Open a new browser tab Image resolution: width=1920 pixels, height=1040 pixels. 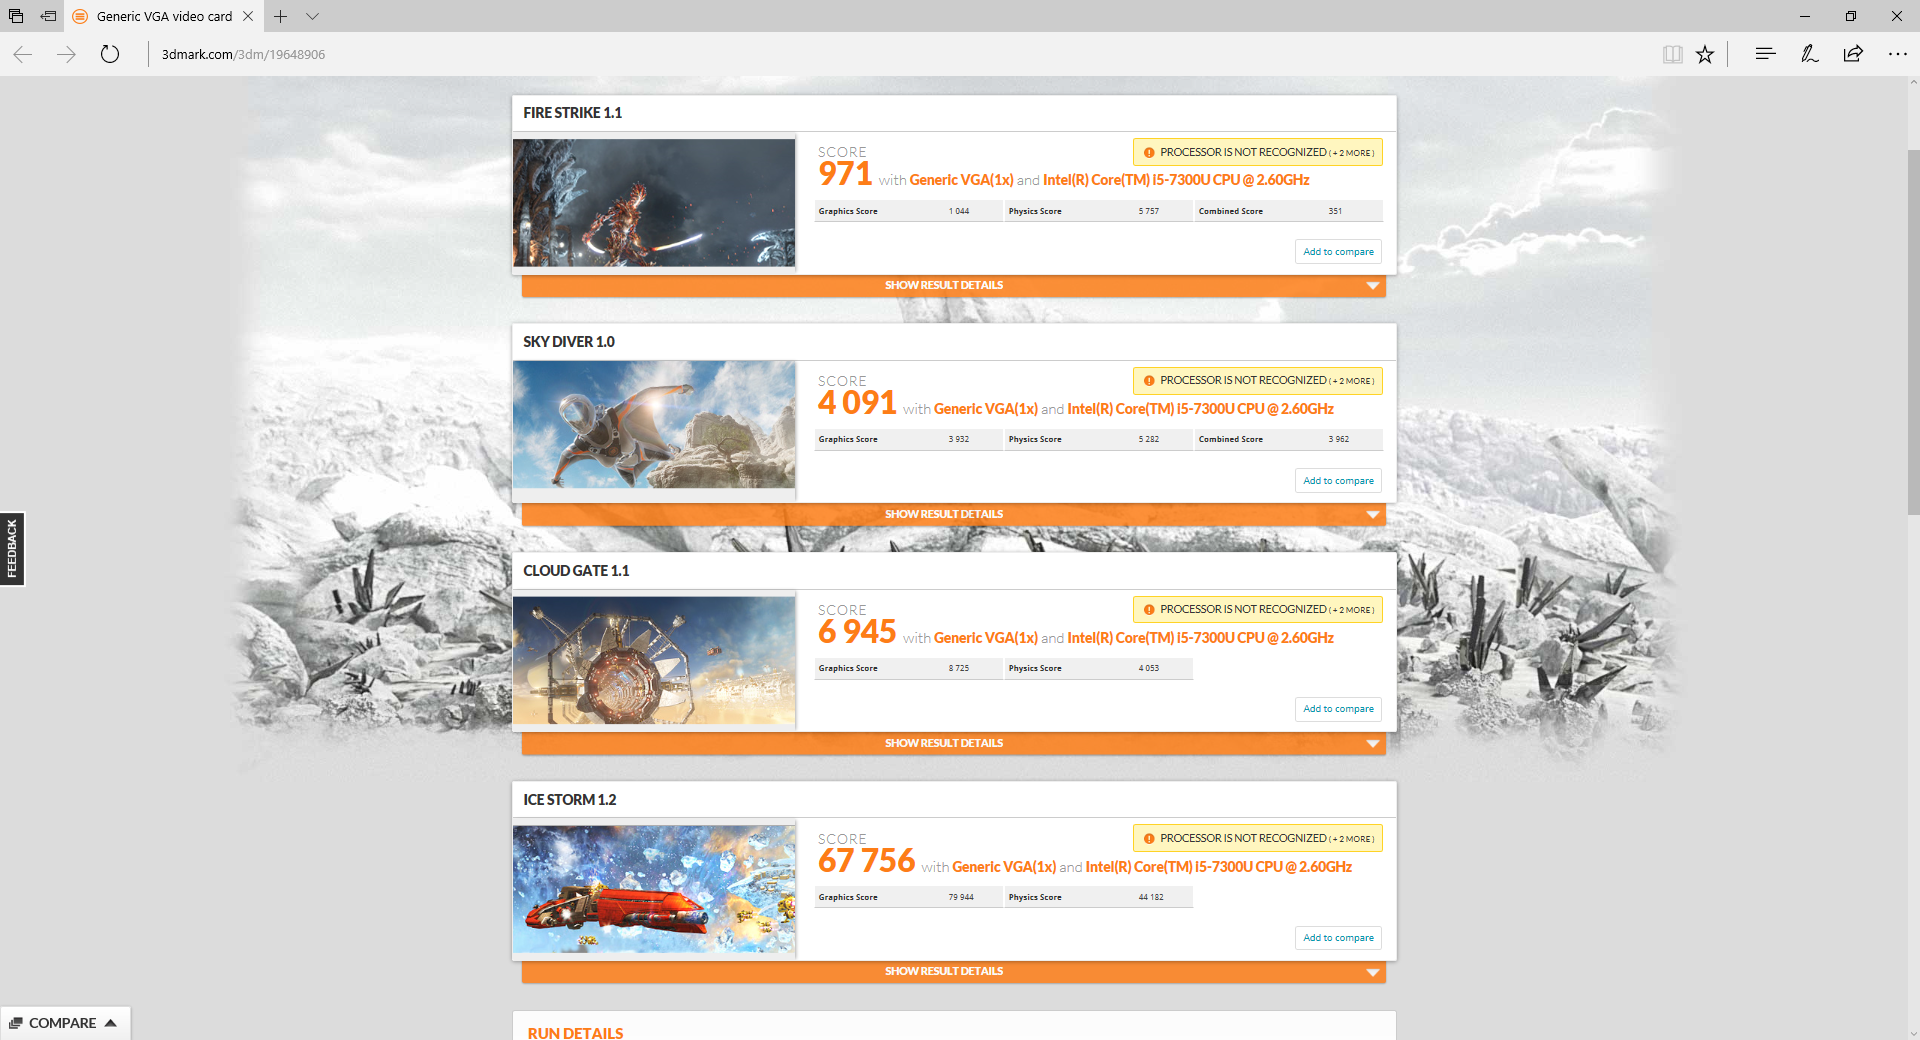tap(281, 16)
